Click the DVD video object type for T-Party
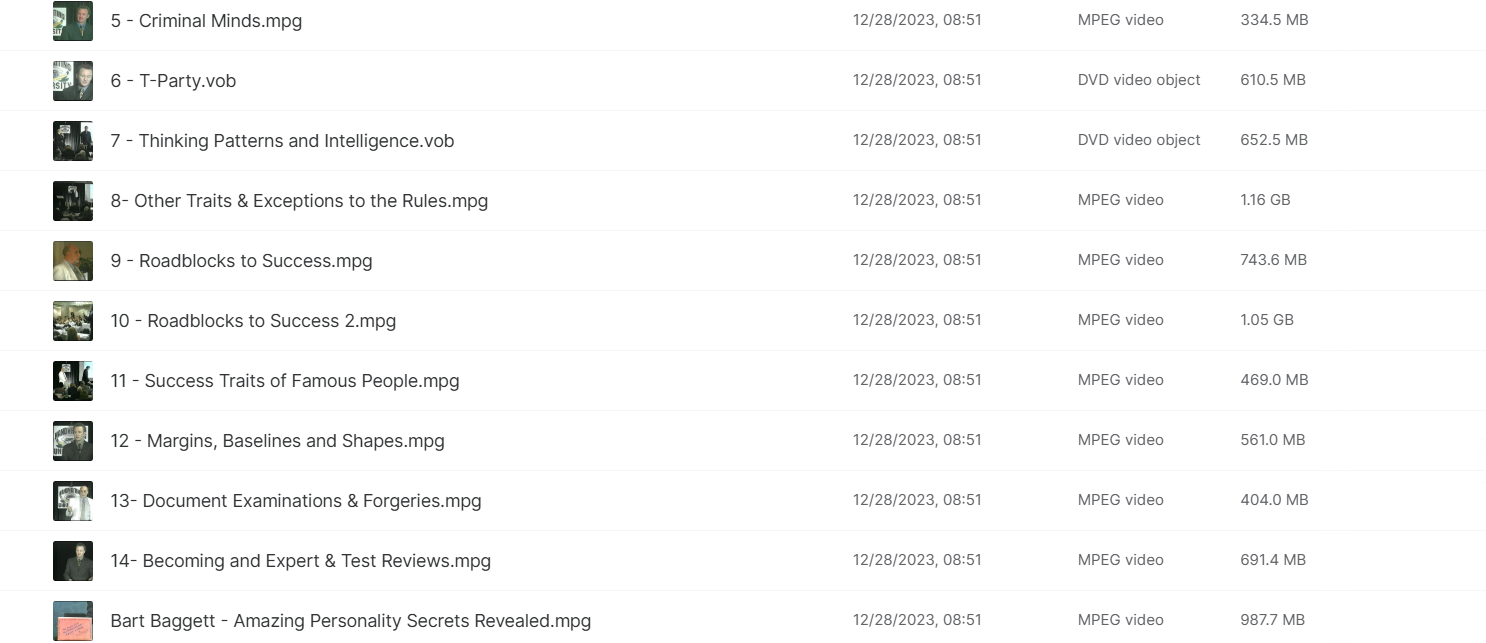Image resolution: width=1486 pixels, height=643 pixels. (x=1139, y=80)
